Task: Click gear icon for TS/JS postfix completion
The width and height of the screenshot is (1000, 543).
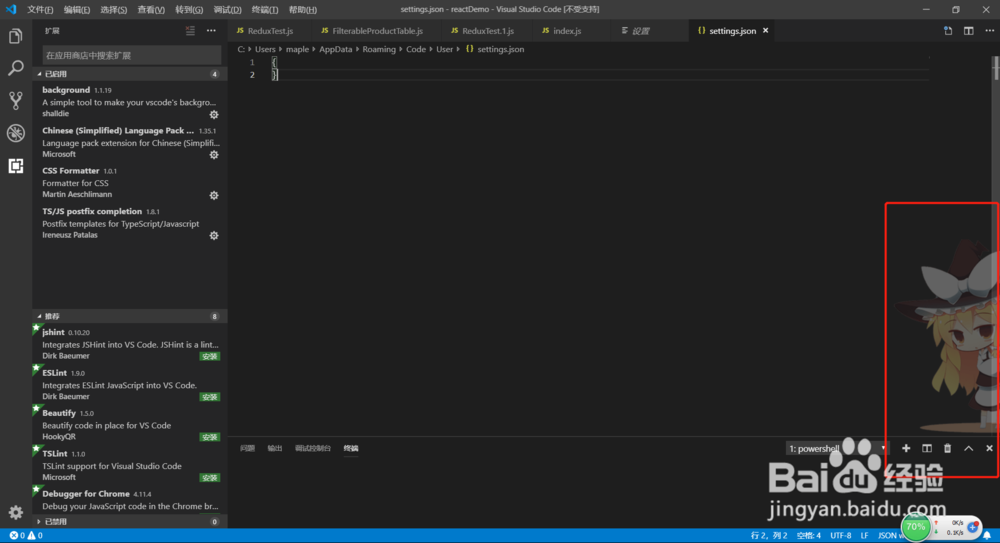Action: 214,236
